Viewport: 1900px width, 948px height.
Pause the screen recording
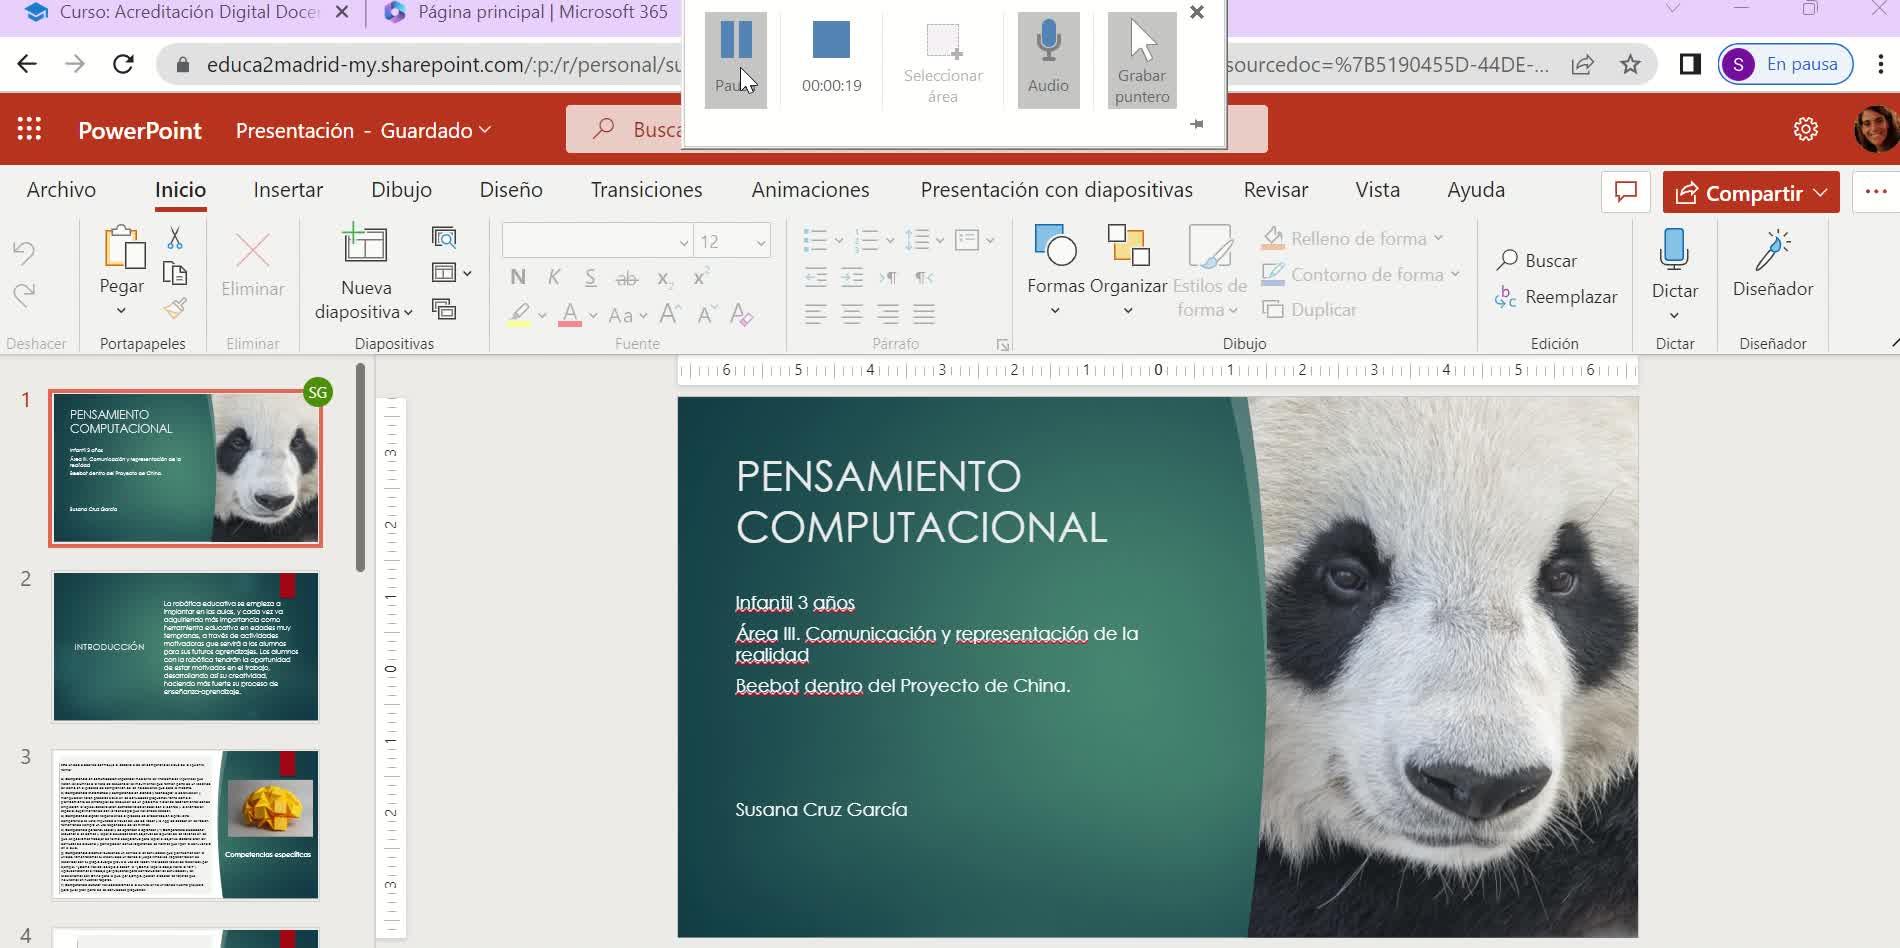(736, 58)
